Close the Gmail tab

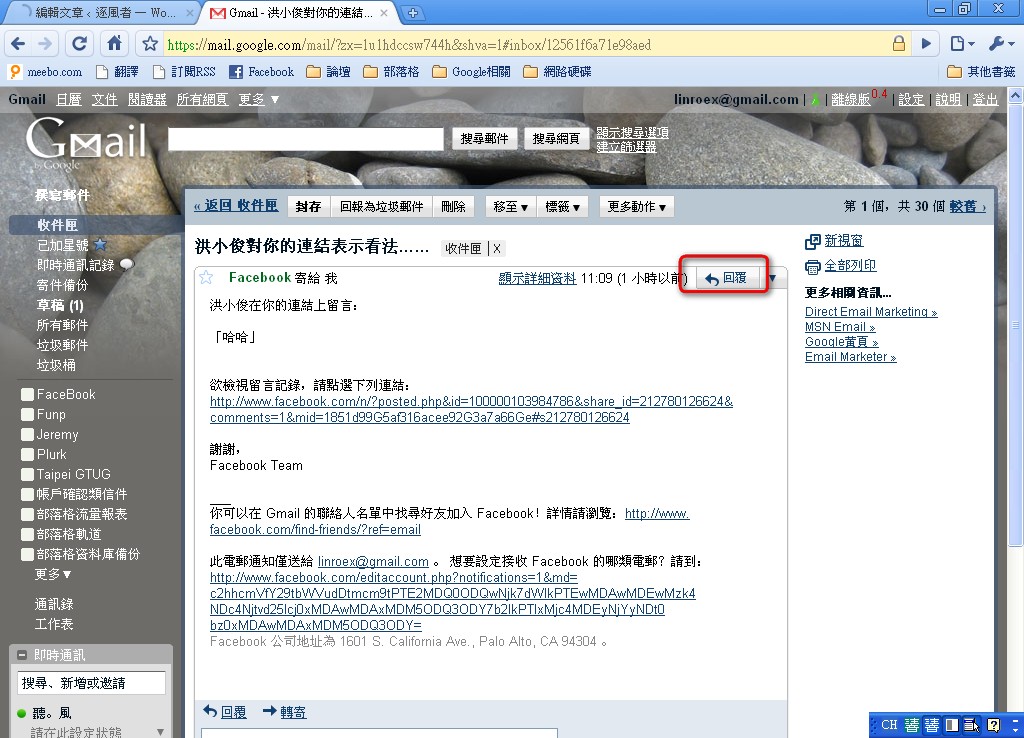point(384,12)
